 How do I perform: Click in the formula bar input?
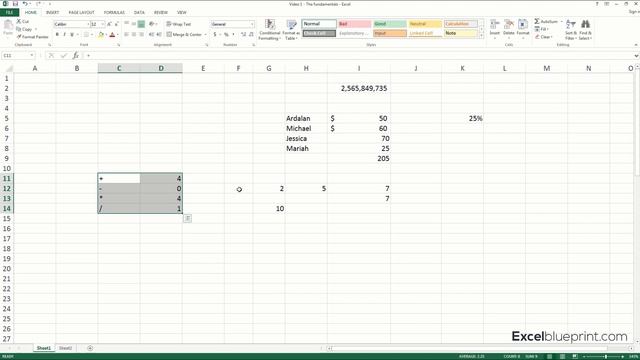click(359, 56)
